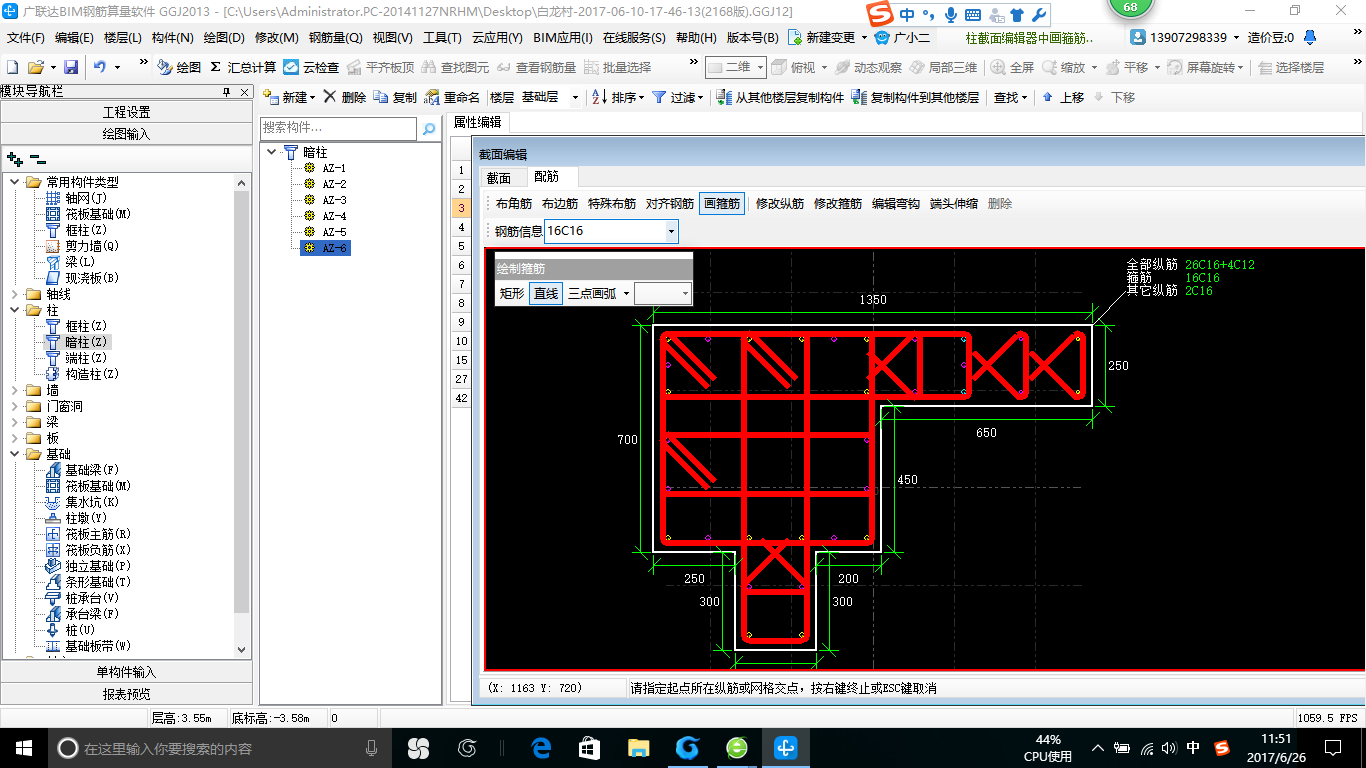Click collapse-all minus icon in navigation panel

(38, 159)
